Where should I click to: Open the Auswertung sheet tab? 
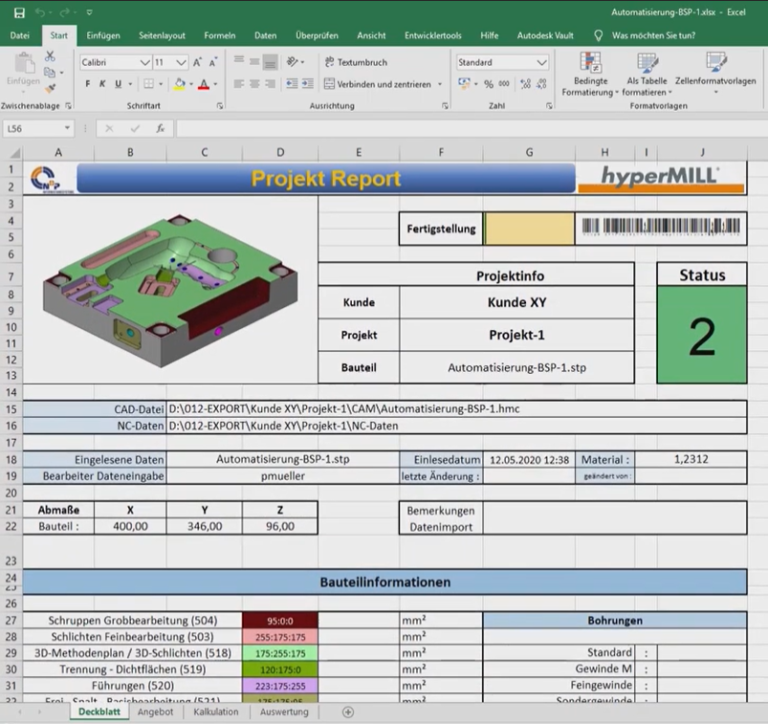284,712
